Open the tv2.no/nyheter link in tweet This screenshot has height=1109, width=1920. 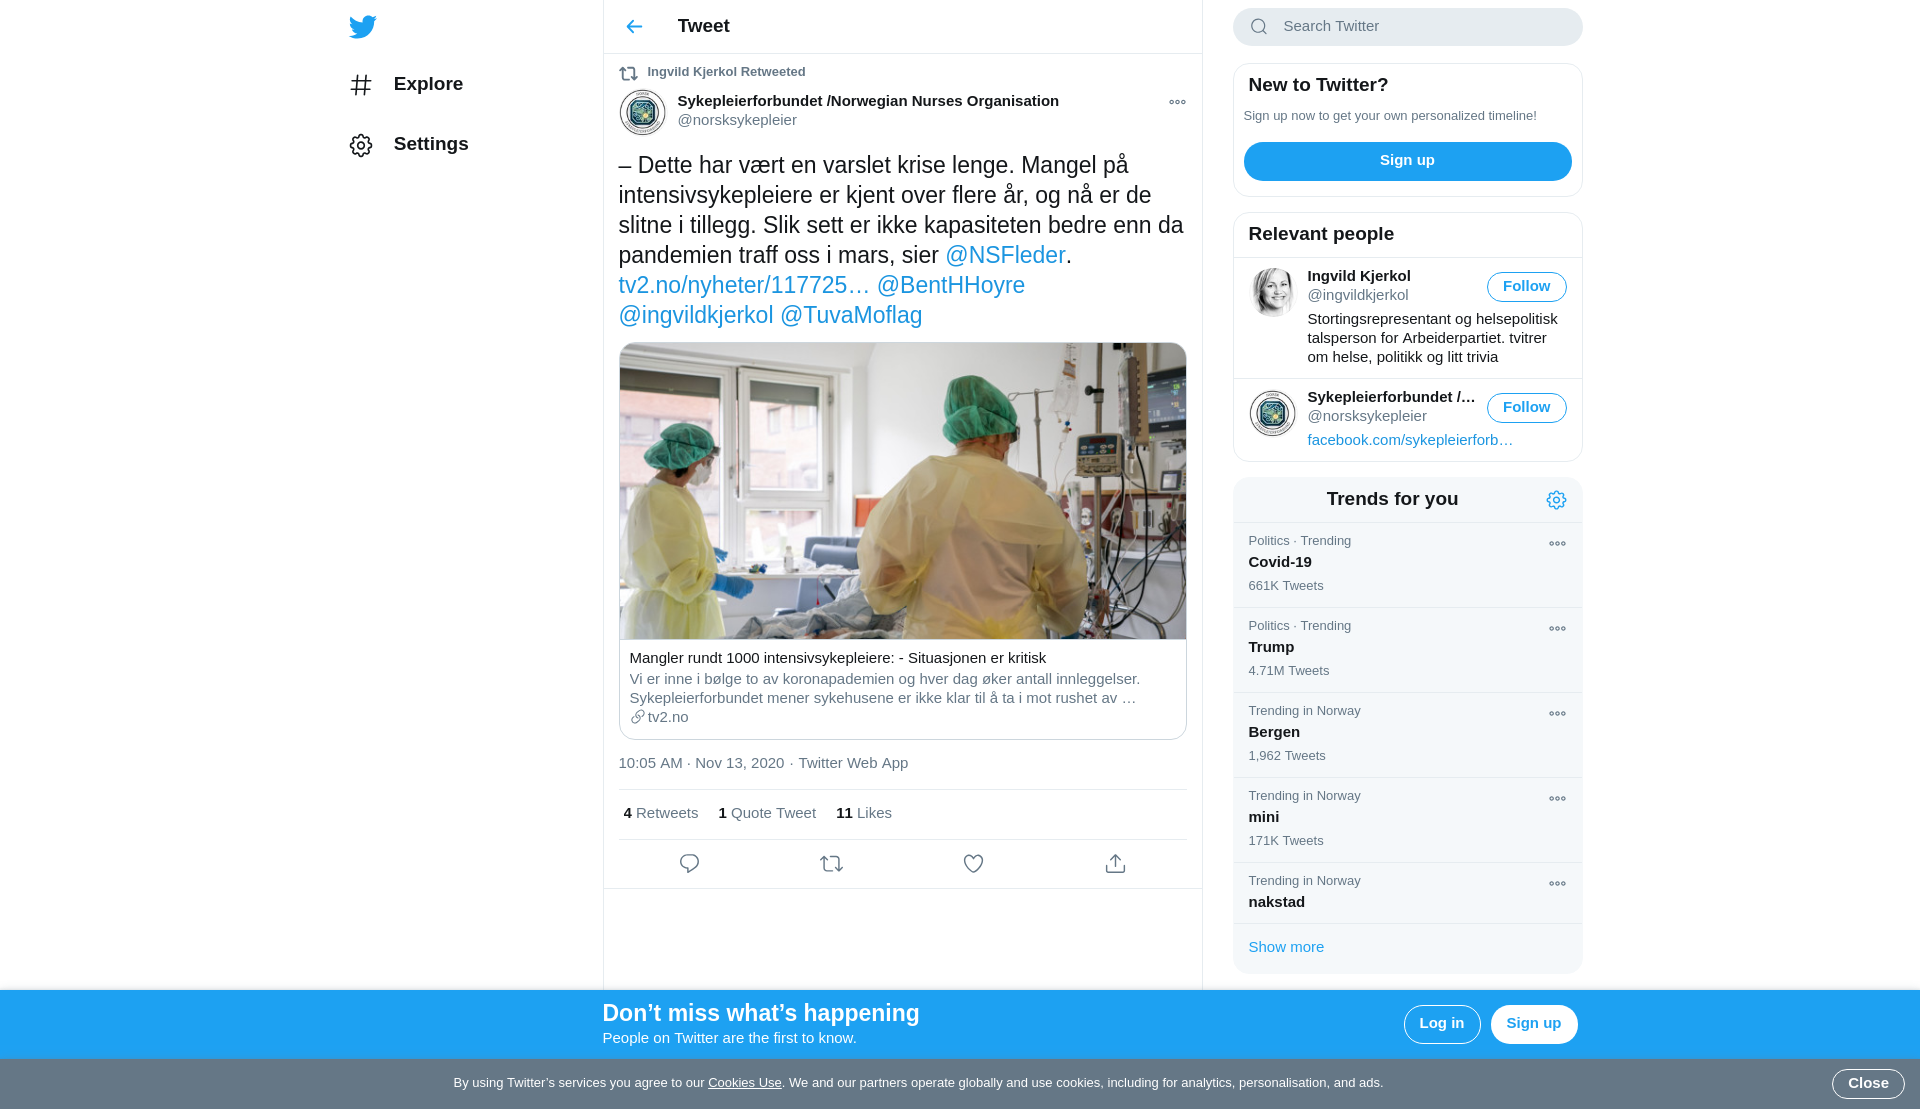pyautogui.click(x=744, y=285)
